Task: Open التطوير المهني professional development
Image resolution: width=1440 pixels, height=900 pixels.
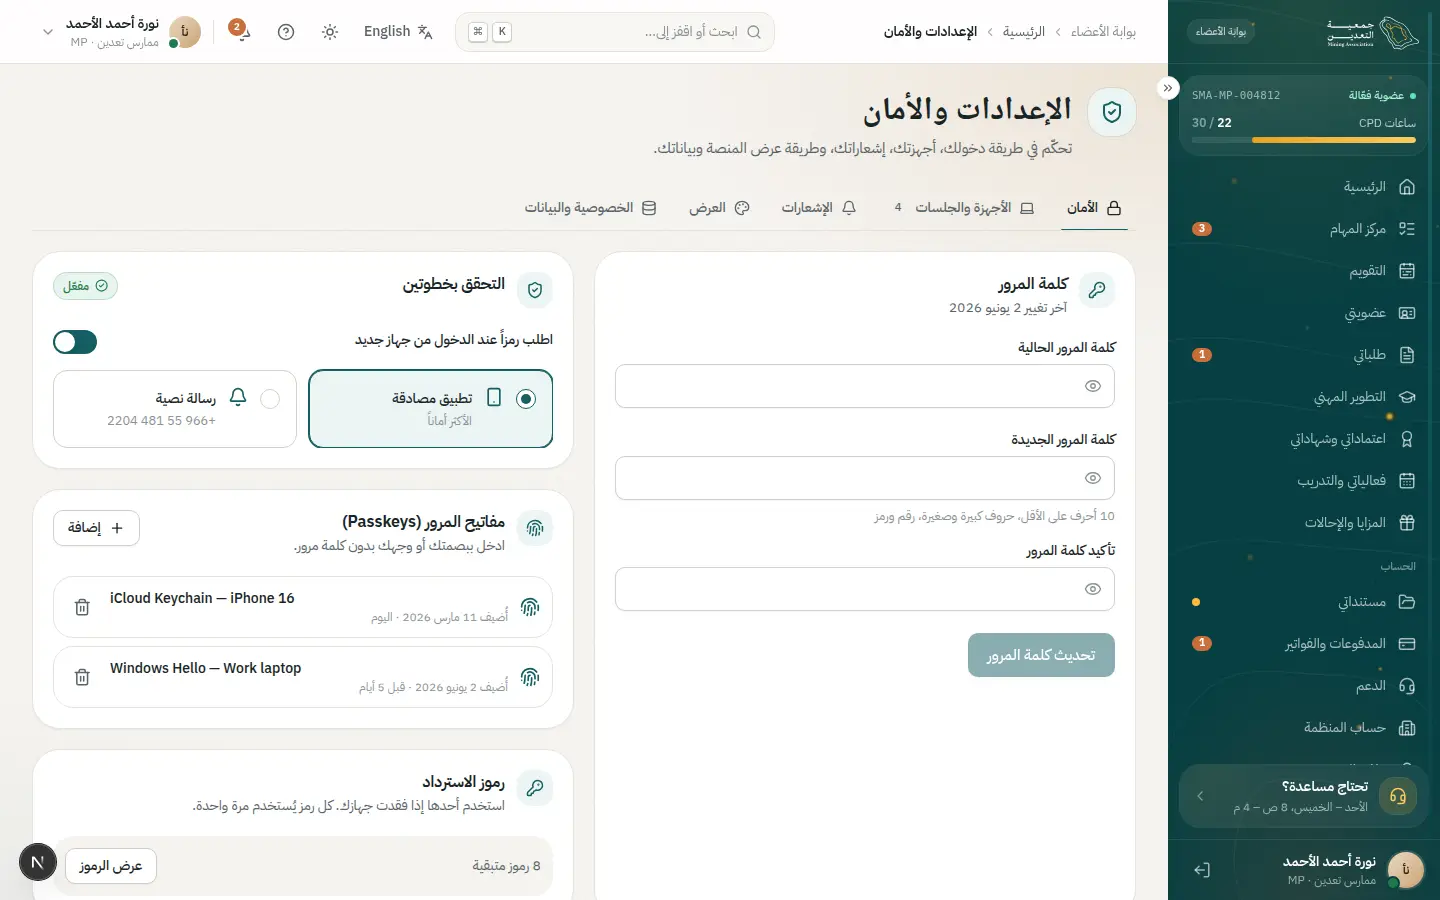Action: pos(1304,397)
